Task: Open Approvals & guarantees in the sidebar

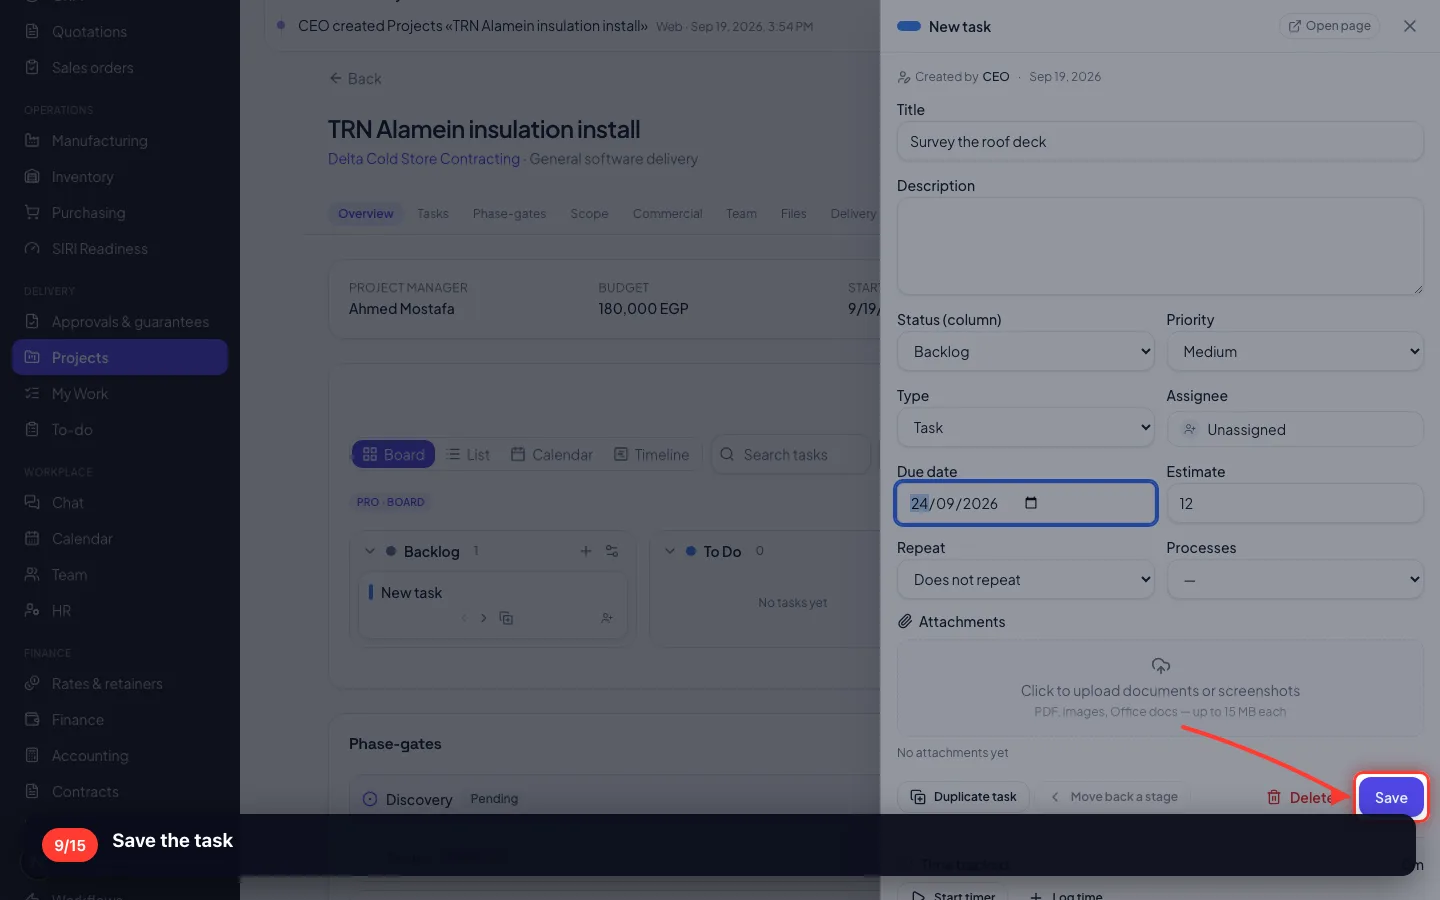Action: tap(120, 322)
